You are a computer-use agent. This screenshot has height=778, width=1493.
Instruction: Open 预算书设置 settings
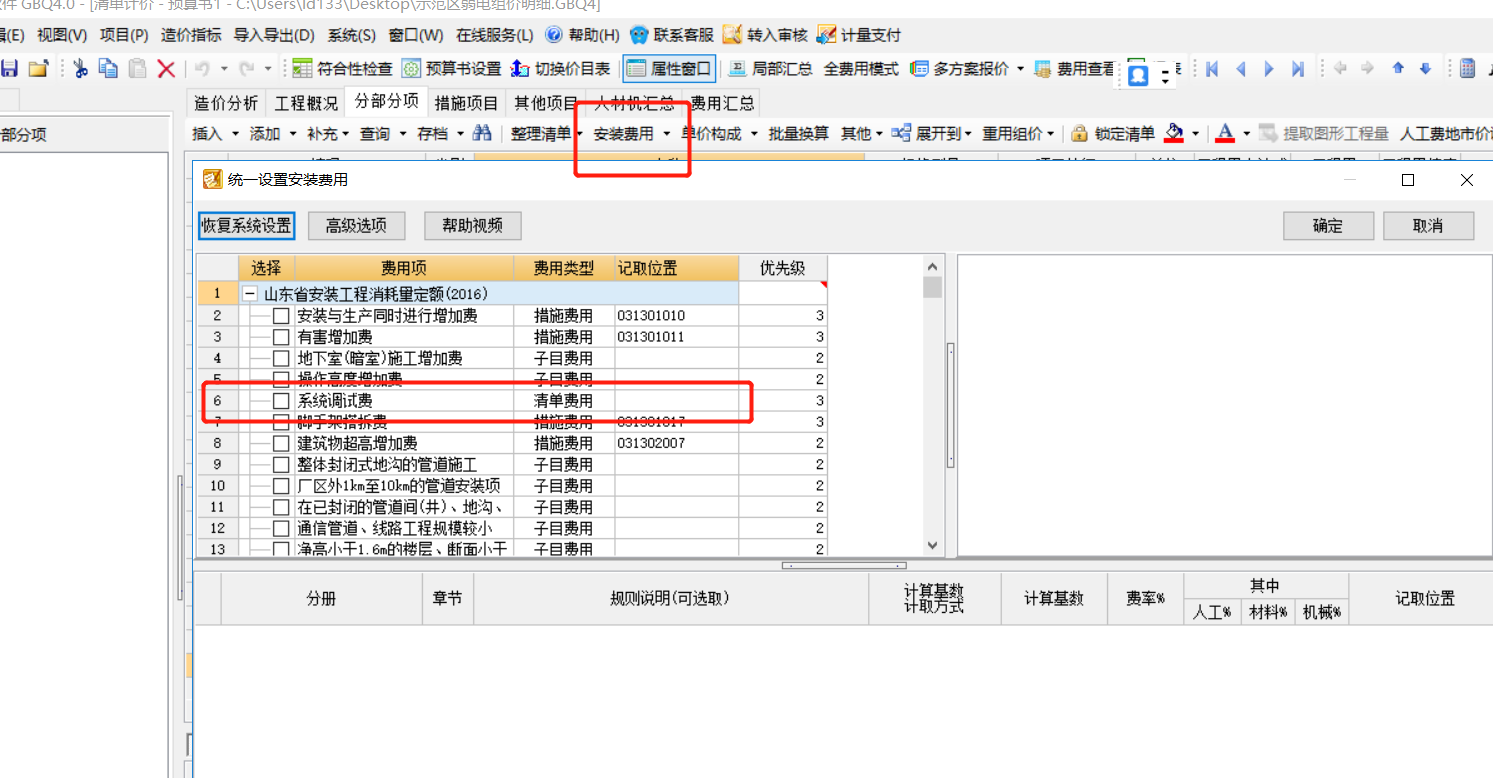(451, 69)
